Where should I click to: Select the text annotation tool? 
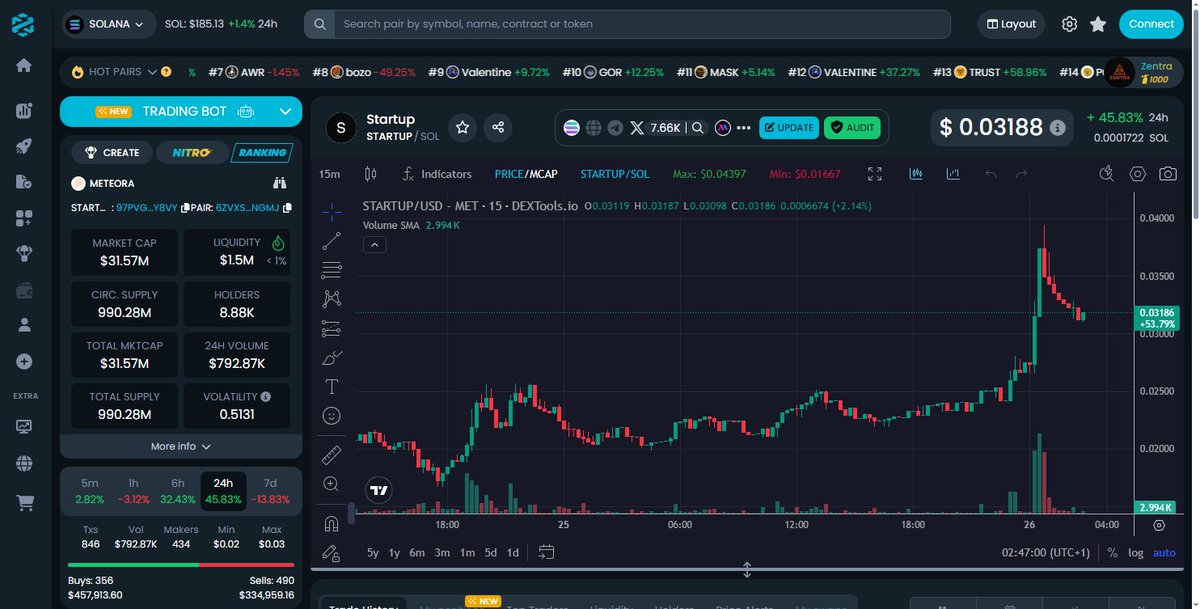click(x=332, y=386)
